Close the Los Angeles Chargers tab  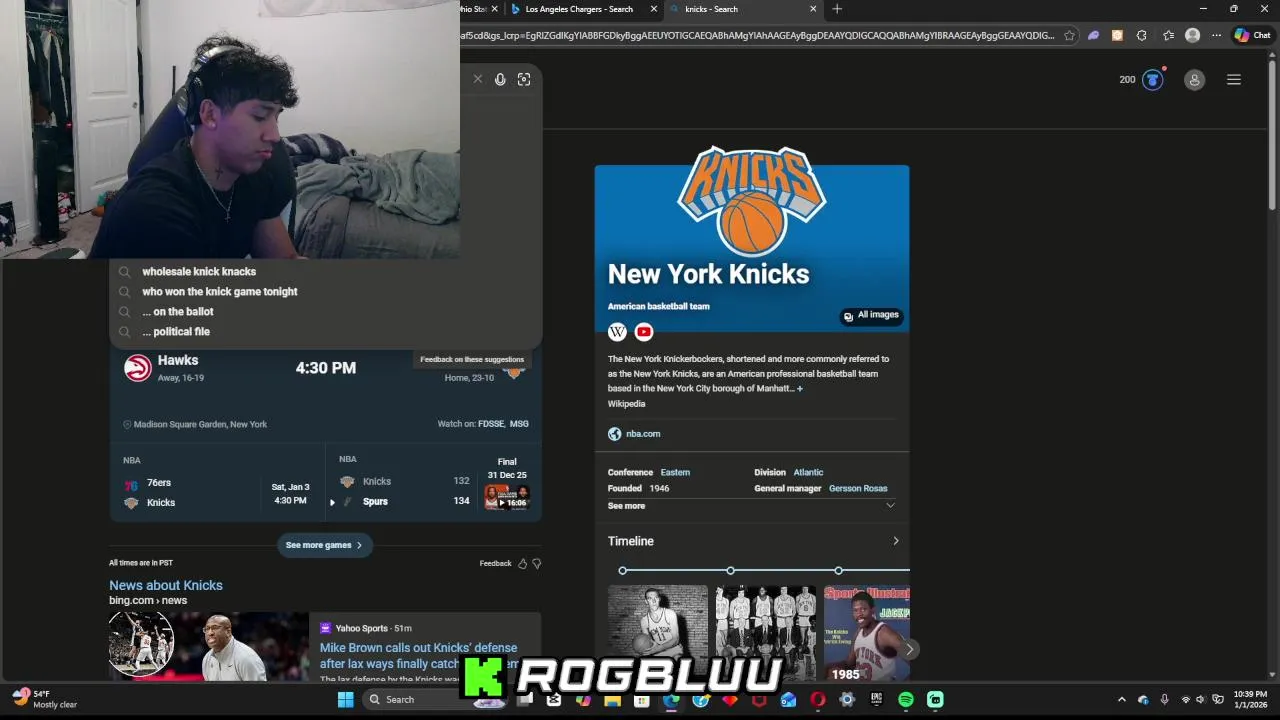(654, 9)
